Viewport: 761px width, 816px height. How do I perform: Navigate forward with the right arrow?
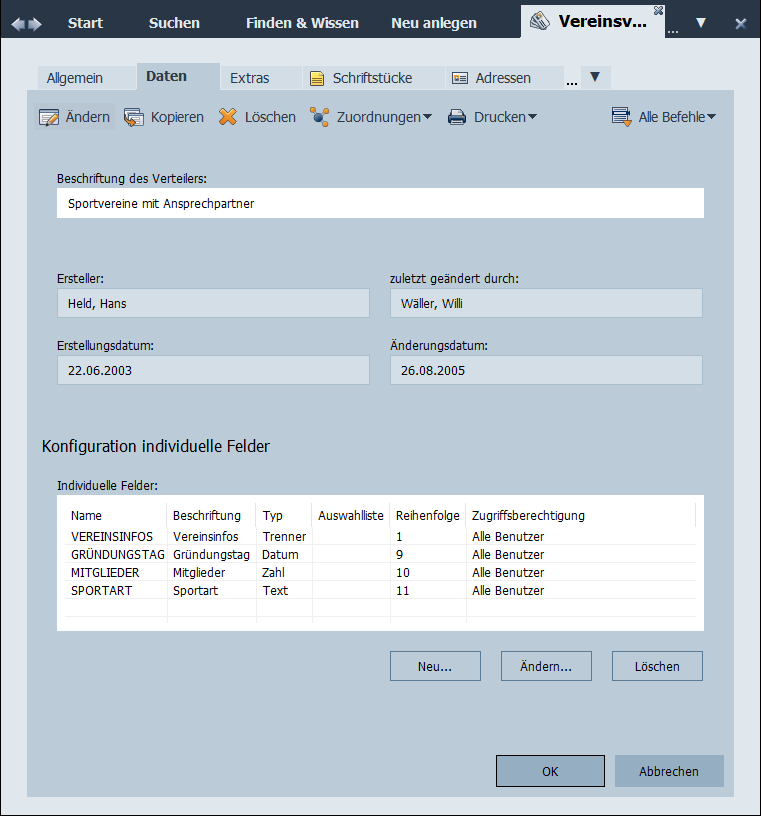(36, 23)
